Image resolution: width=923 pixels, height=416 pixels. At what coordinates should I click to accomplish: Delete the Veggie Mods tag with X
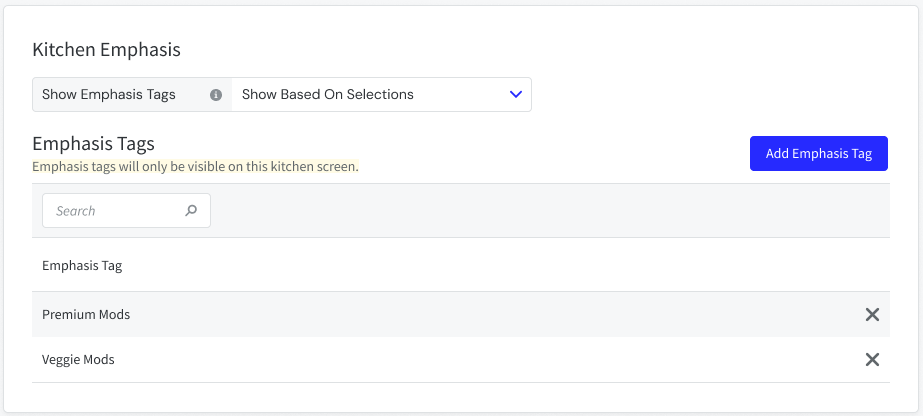click(872, 360)
